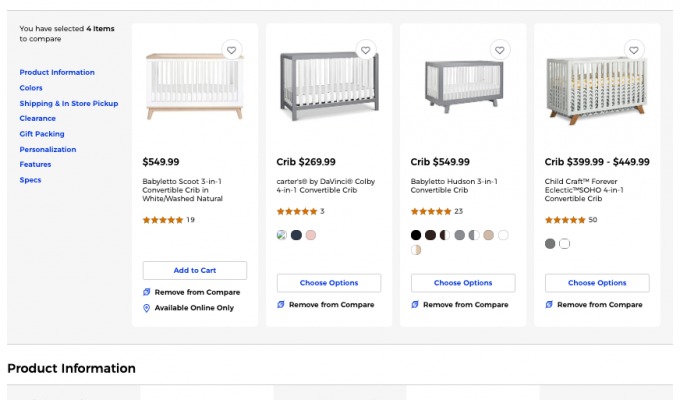Pick the pink swatch on carter's Colby crib
Screen dimensions: 680x400
tap(311, 235)
